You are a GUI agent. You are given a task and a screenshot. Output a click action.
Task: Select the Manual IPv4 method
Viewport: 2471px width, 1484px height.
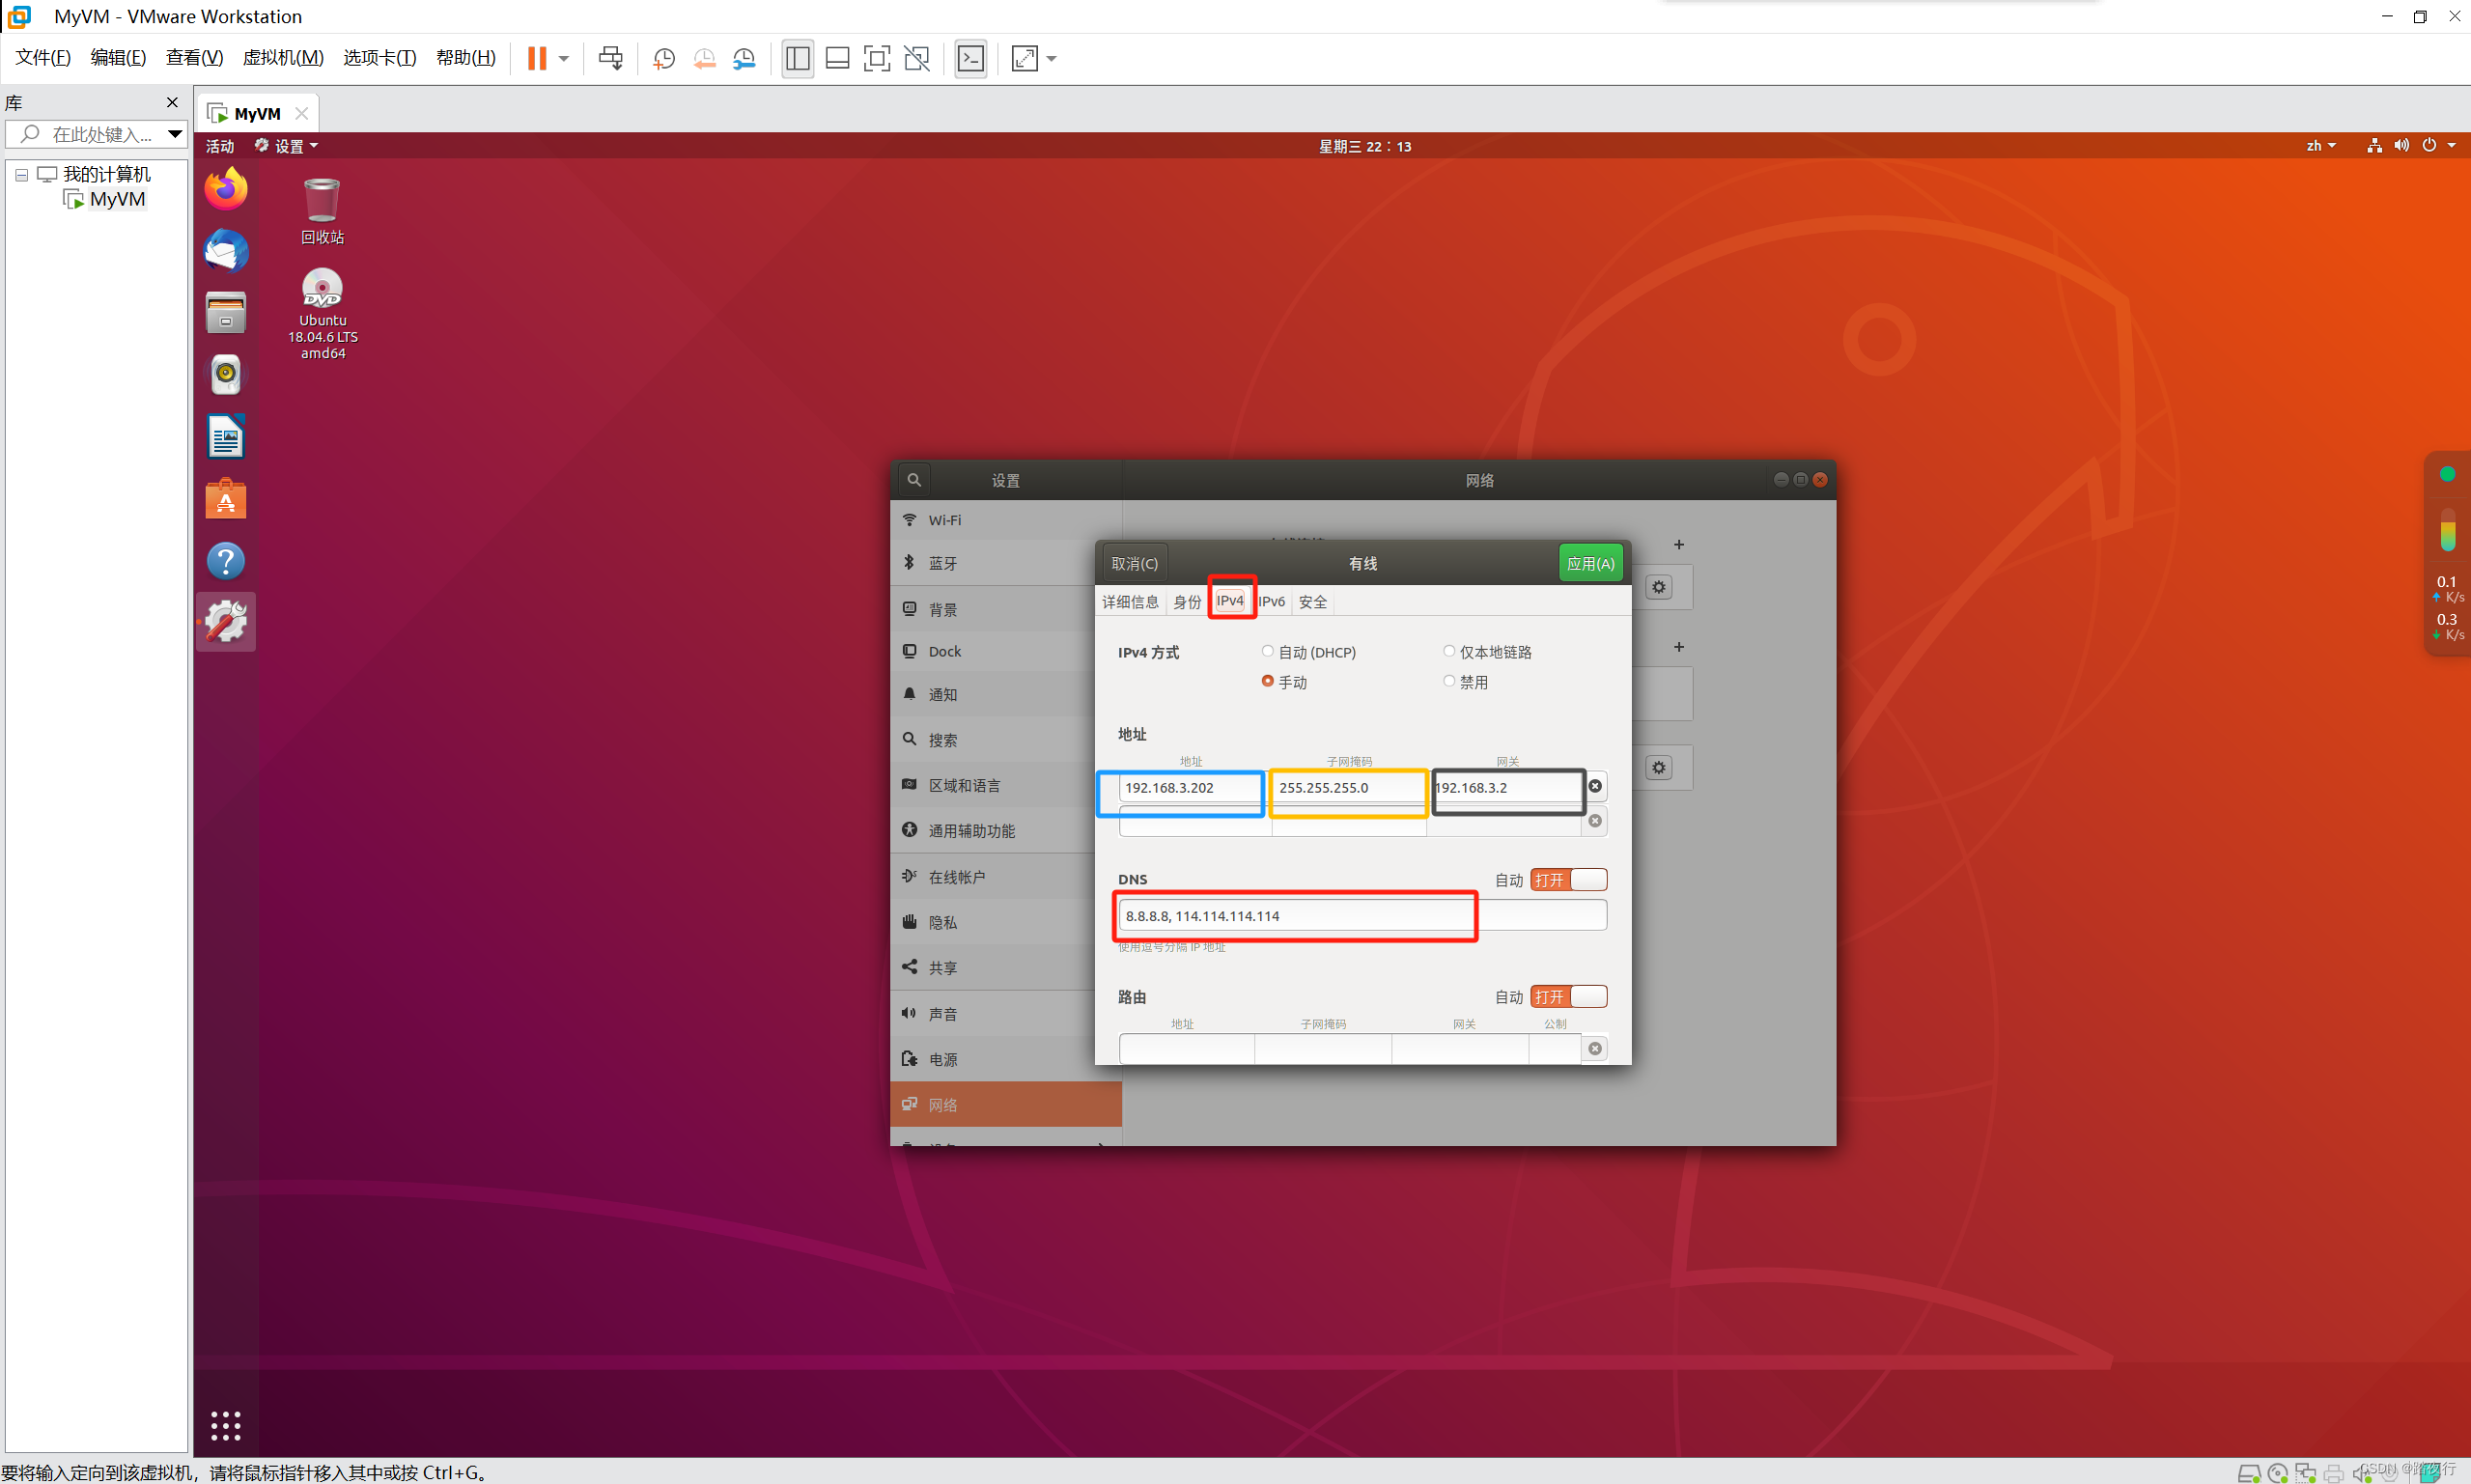pyautogui.click(x=1284, y=682)
